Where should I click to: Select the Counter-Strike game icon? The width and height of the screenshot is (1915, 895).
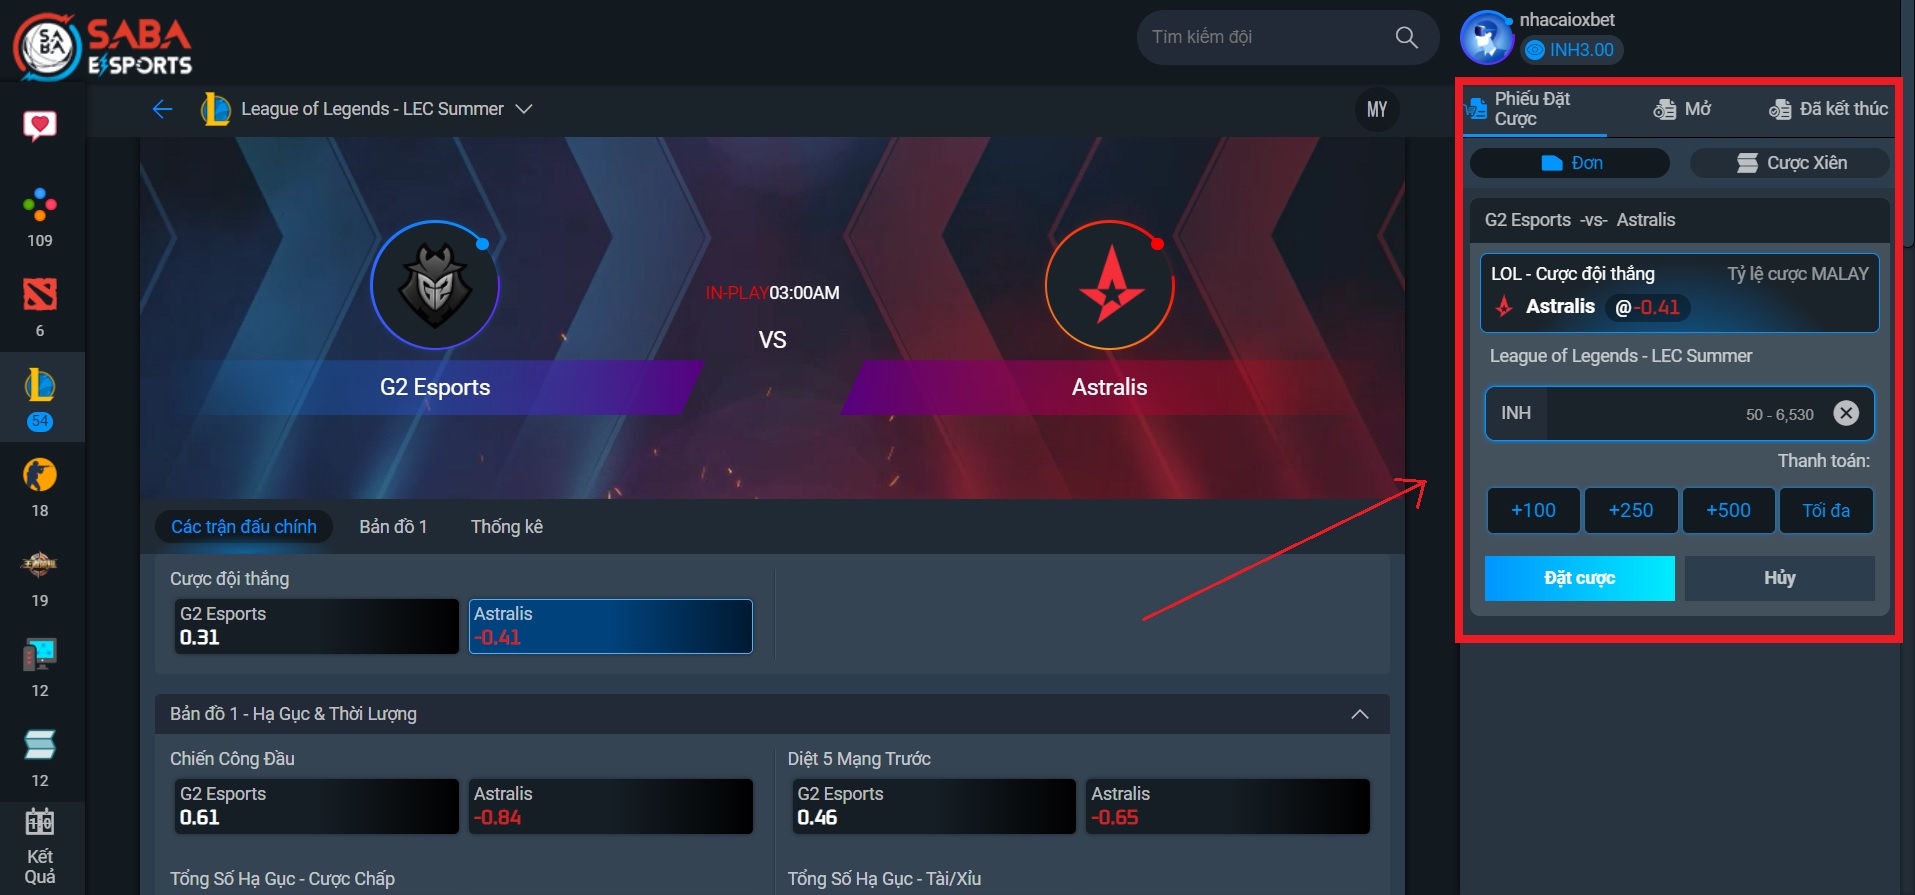[40, 476]
